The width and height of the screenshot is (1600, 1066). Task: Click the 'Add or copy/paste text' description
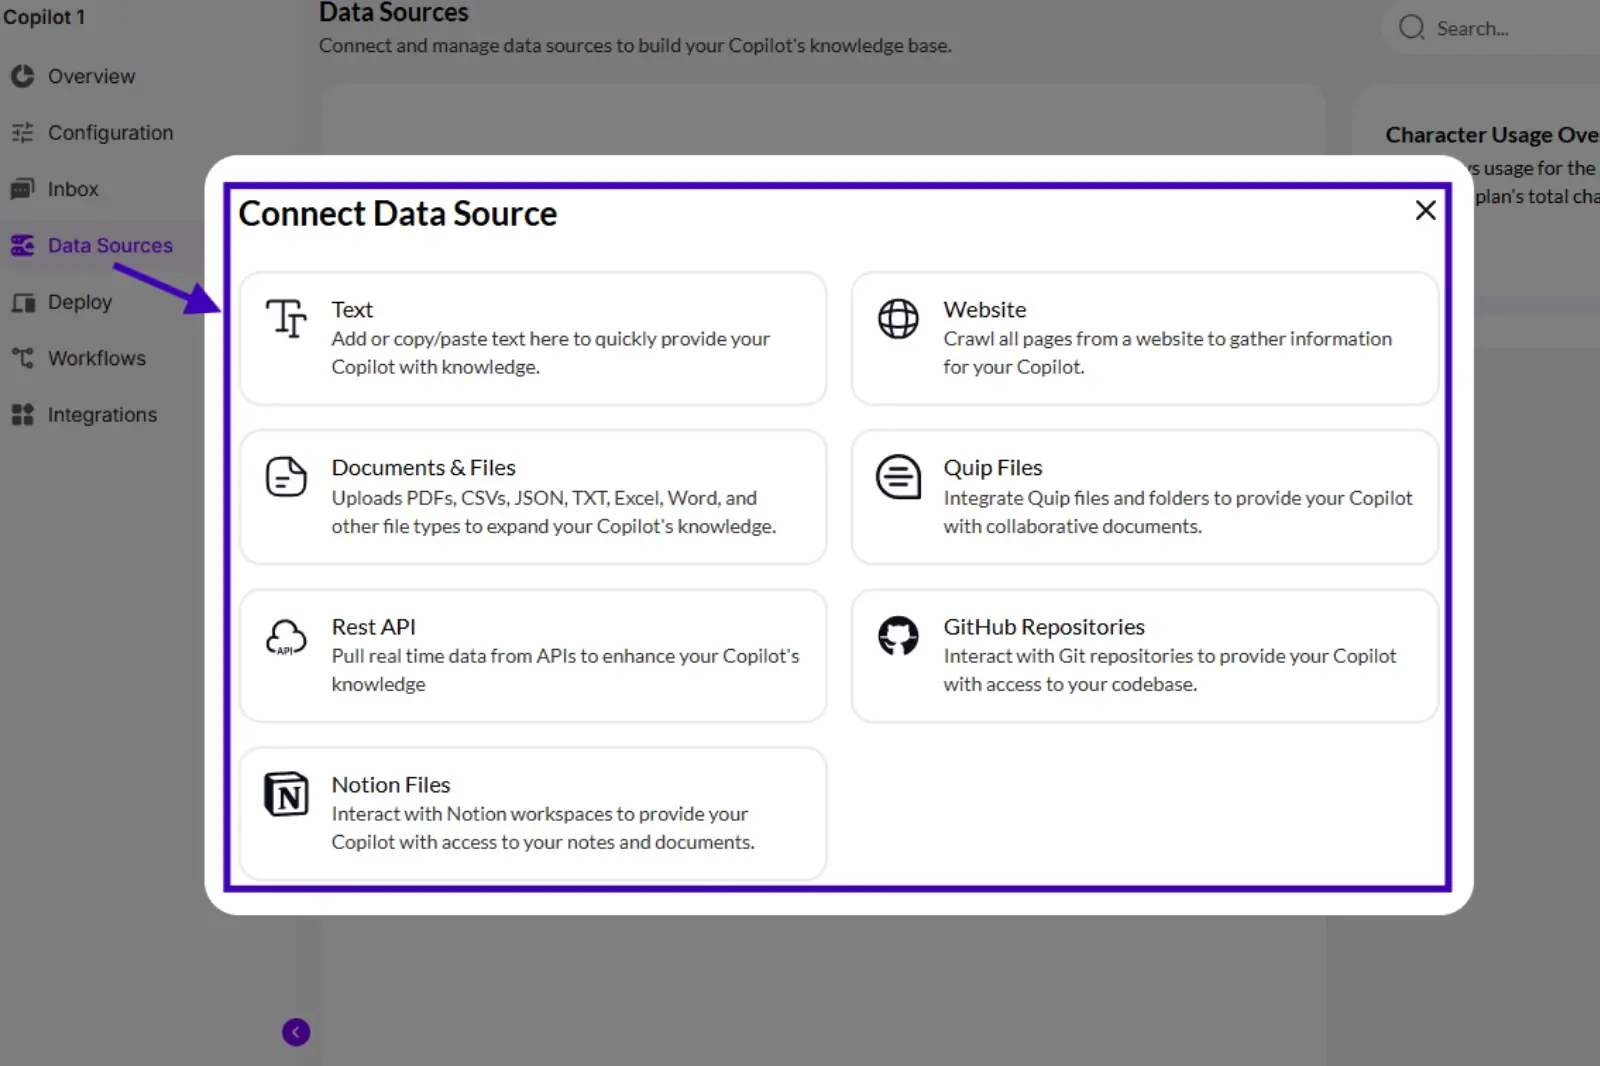click(x=551, y=352)
